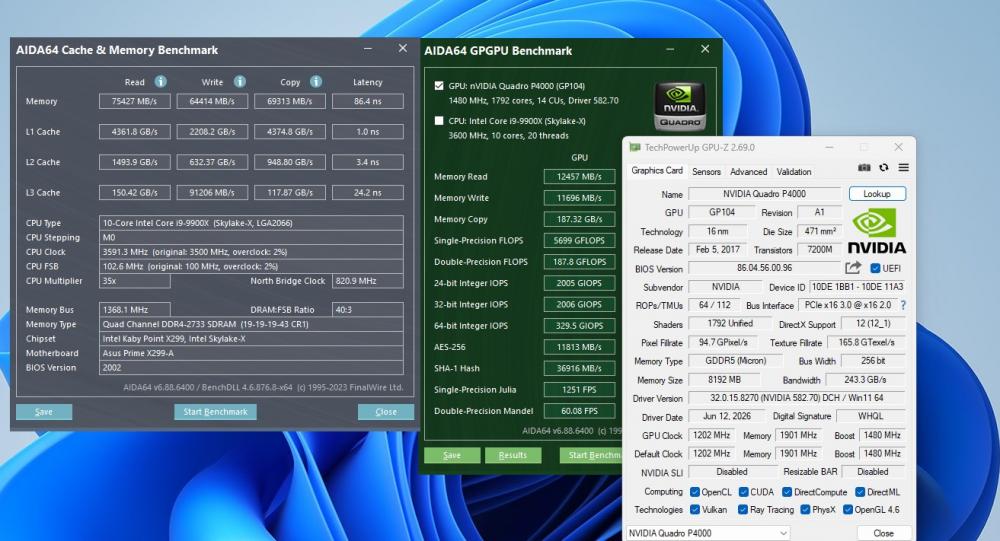Click the Double-Precision Mandel value 60.08 FPS

pyautogui.click(x=579, y=411)
